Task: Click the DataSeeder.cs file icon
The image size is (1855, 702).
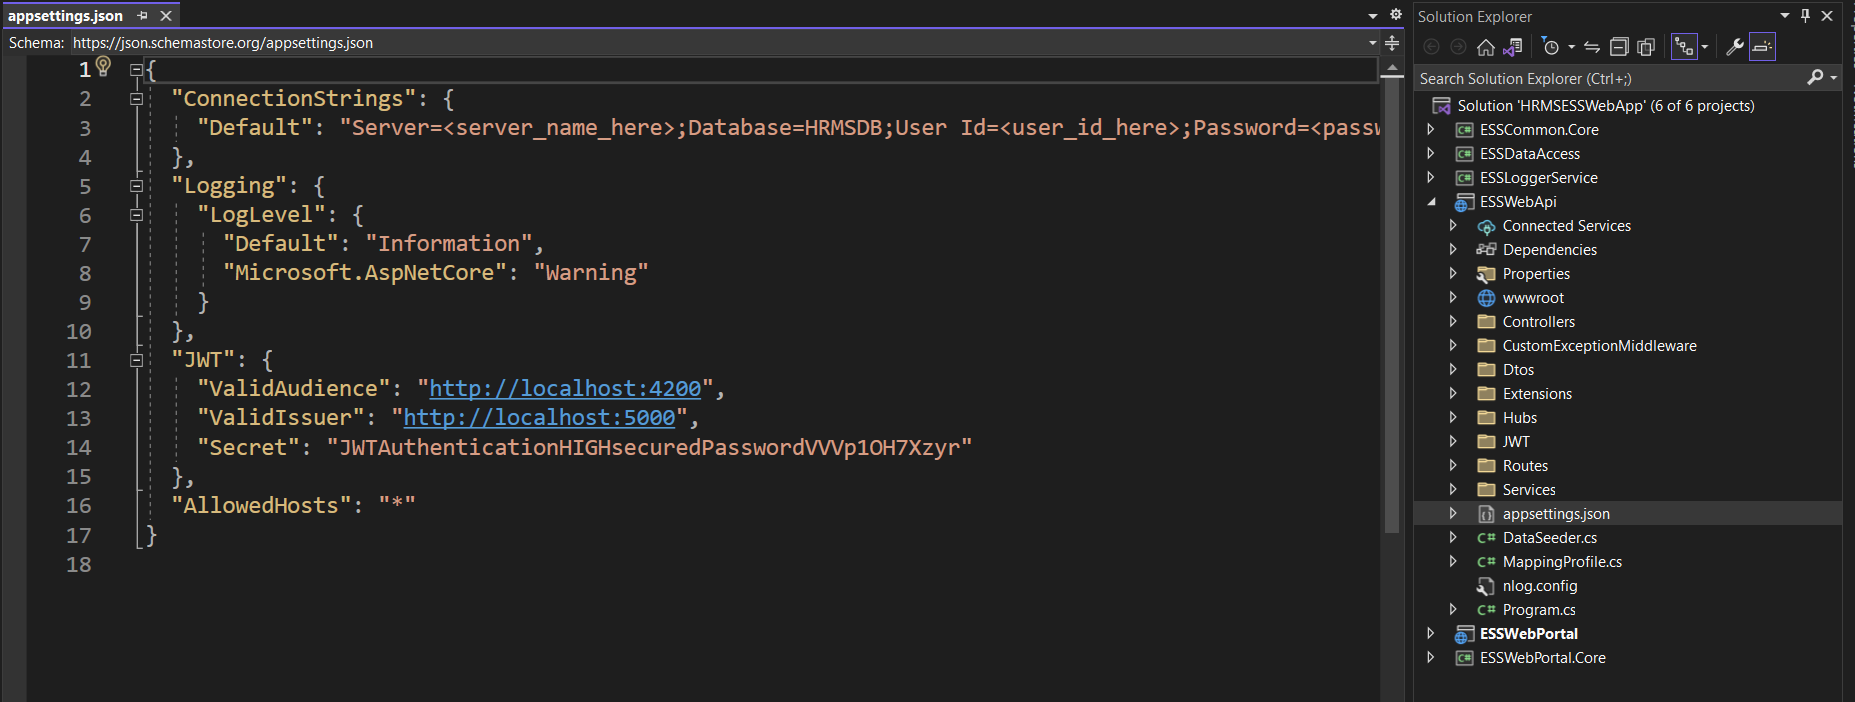Action: (x=1487, y=538)
